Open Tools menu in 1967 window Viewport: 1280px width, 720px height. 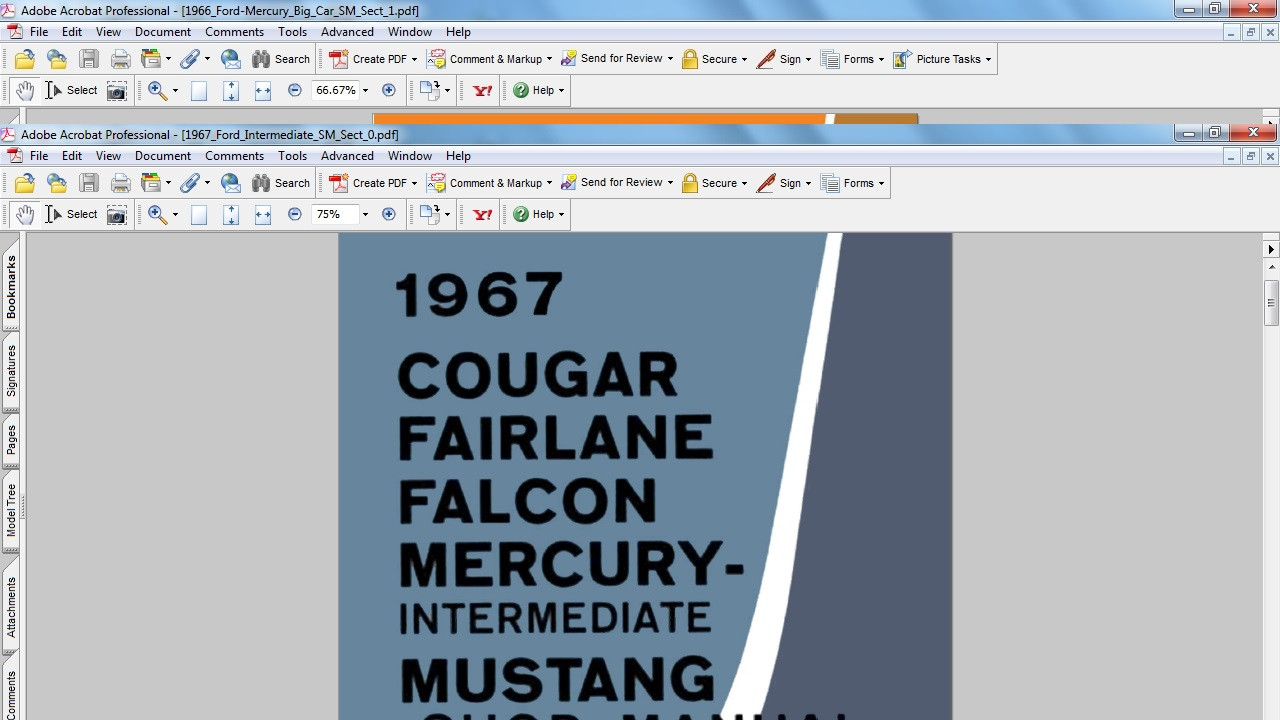pos(292,156)
